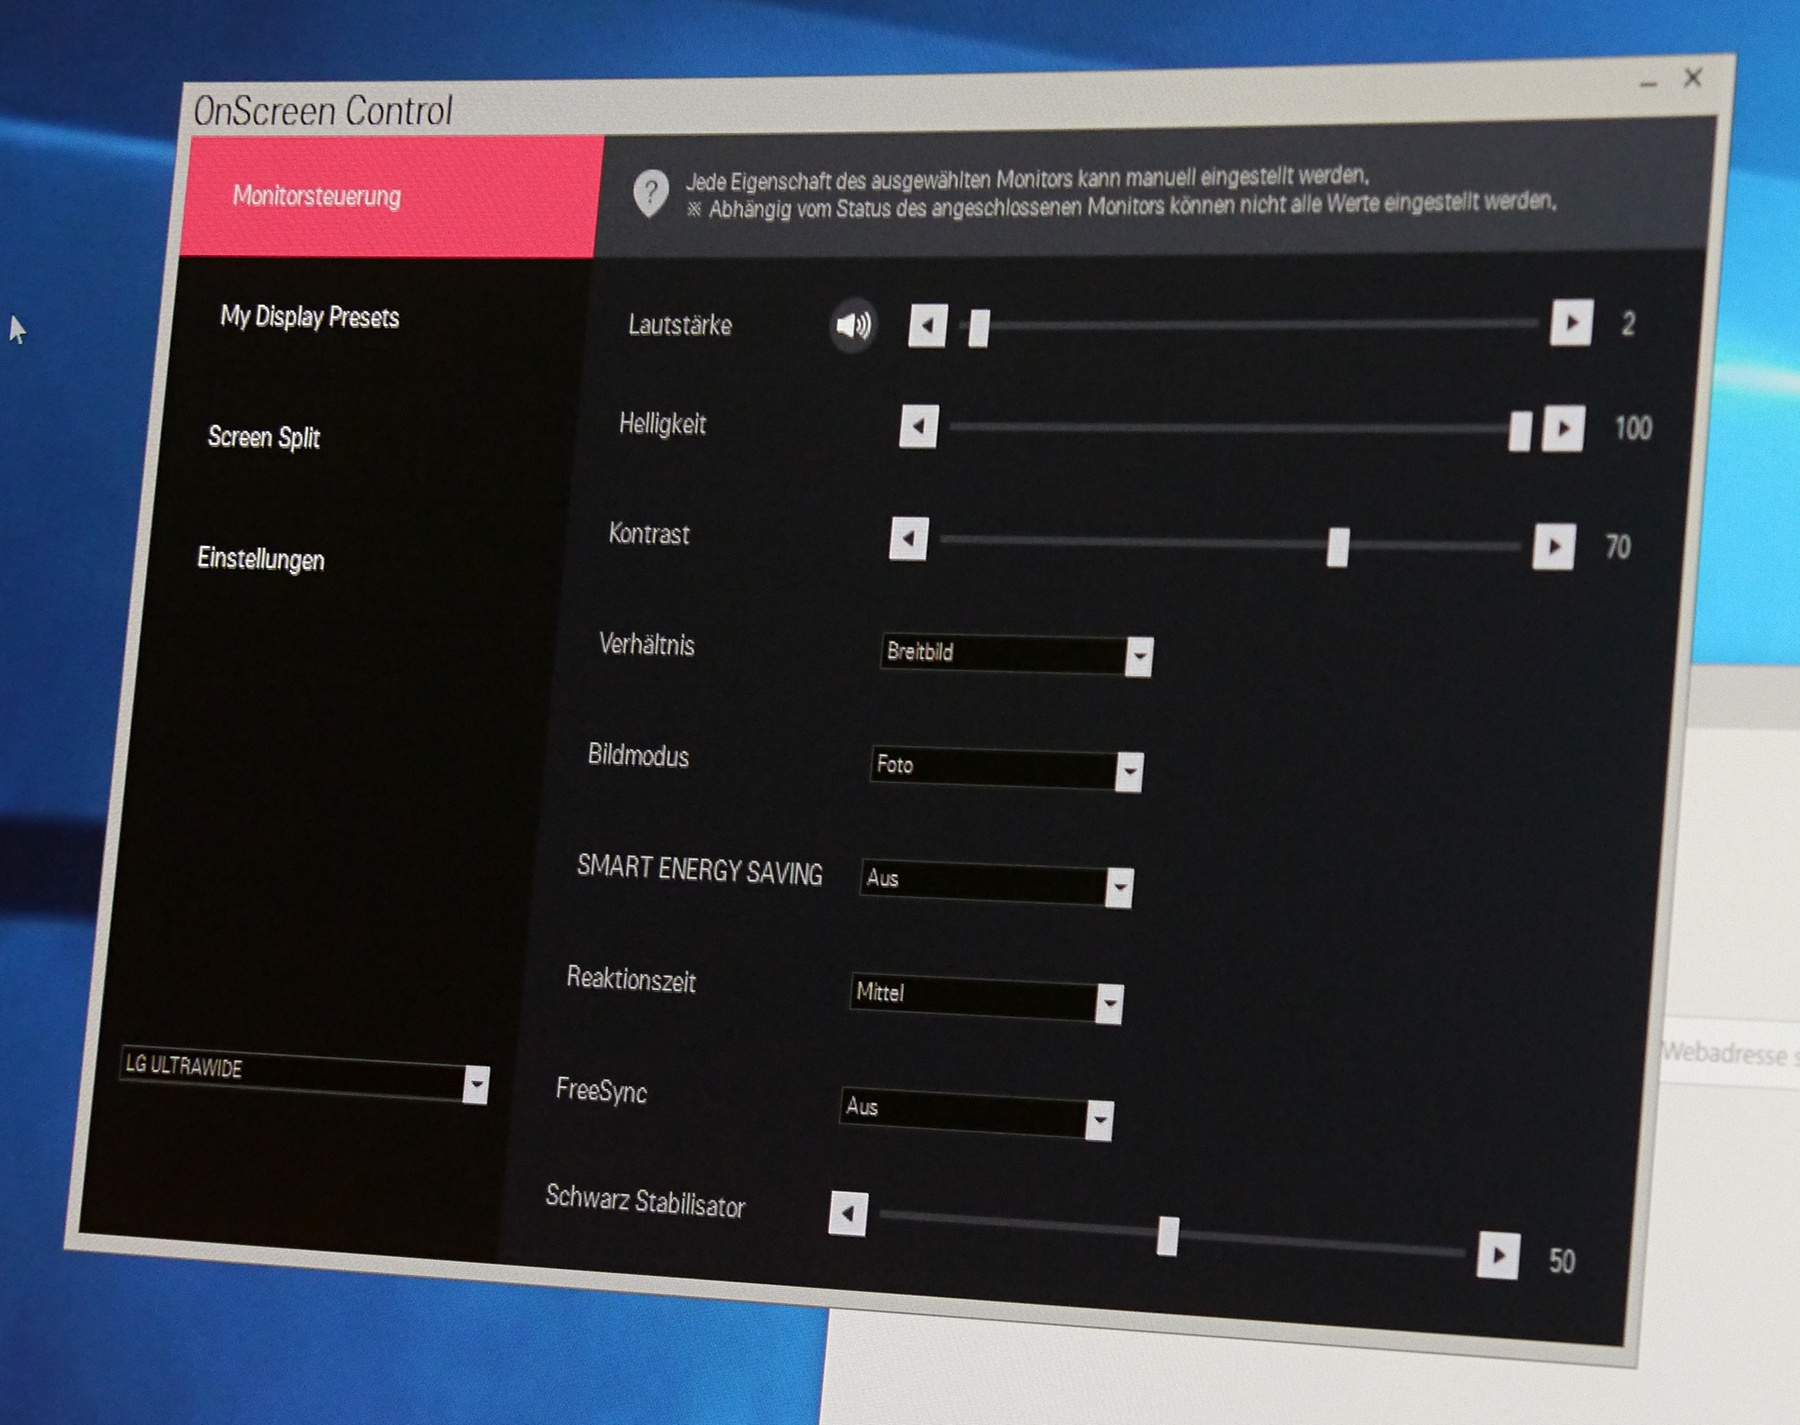
Task: Click the Schwarz Stabilisator label
Action: click(x=645, y=1202)
